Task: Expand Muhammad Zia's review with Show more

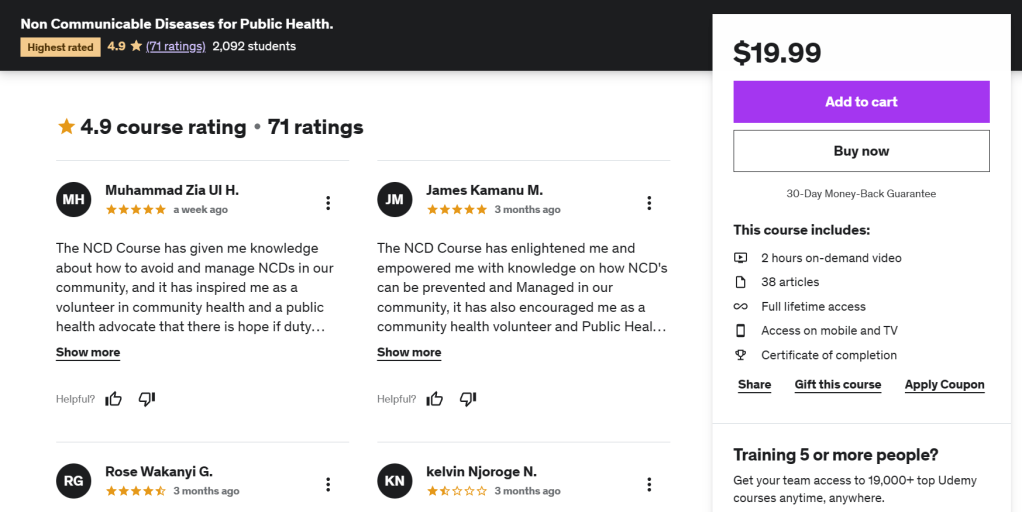Action: 88,352
